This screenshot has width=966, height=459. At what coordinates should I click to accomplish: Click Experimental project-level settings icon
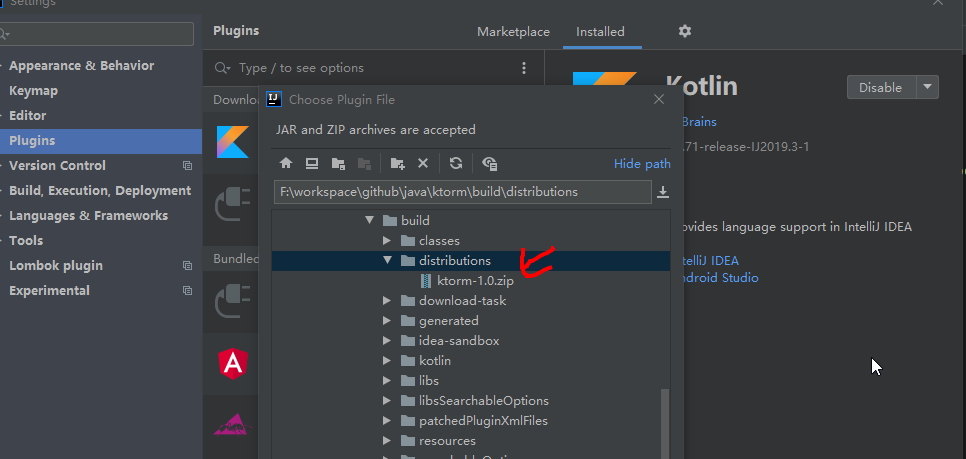(187, 290)
